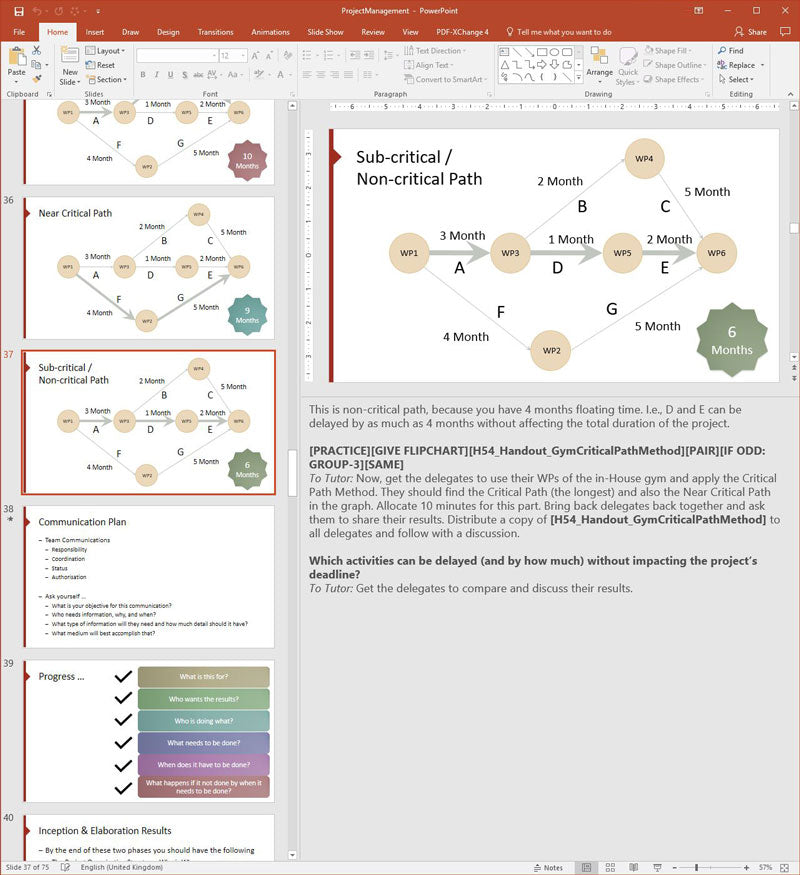This screenshot has height=875, width=800.
Task: Click the Copy icon in Clipboard group
Action: click(x=36, y=65)
